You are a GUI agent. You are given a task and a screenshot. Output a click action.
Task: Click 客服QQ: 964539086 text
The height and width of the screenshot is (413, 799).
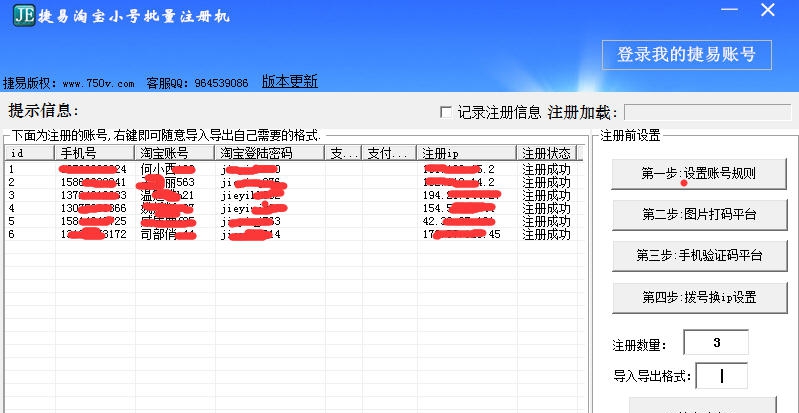point(197,83)
